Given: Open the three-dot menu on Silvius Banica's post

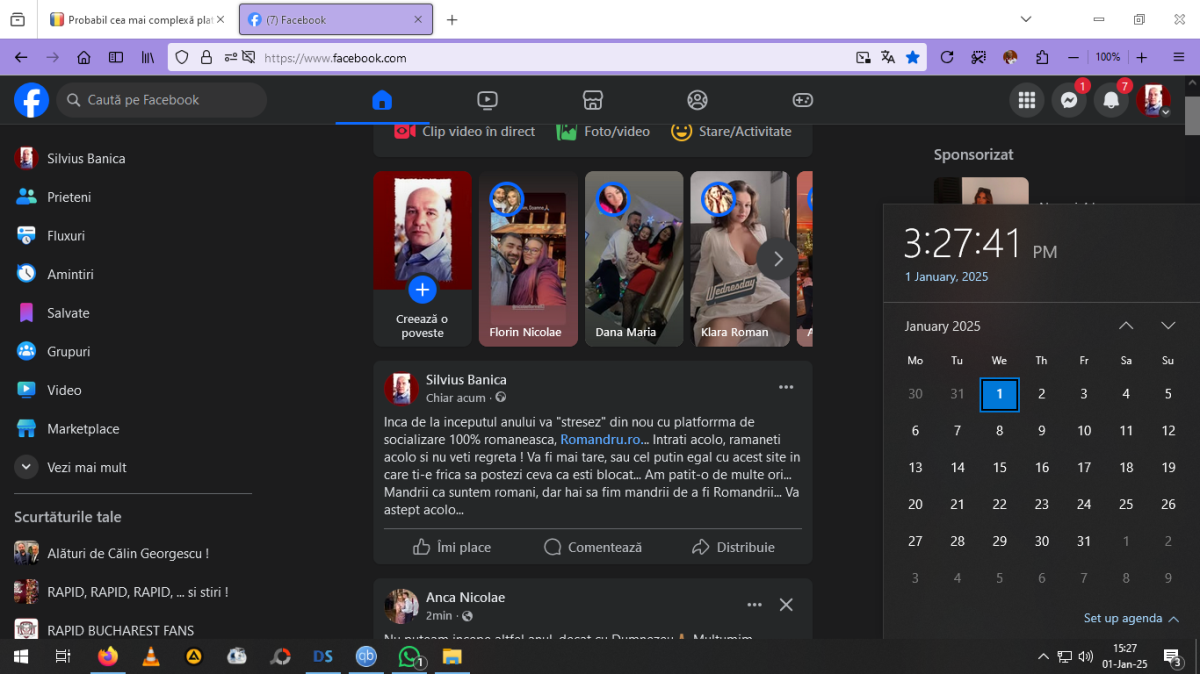Looking at the screenshot, I should point(786,388).
